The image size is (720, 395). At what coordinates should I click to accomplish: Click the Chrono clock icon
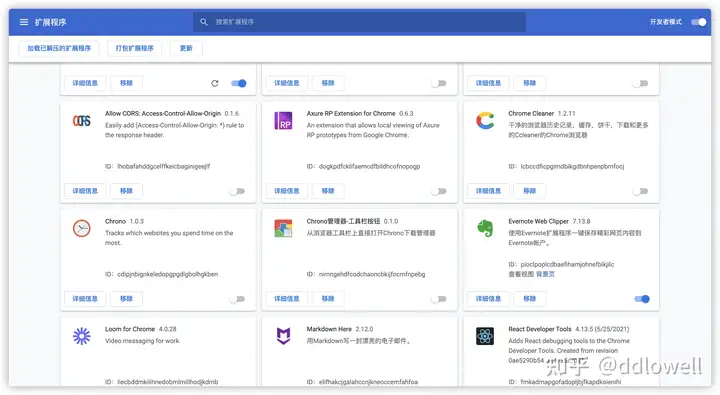click(x=82, y=228)
